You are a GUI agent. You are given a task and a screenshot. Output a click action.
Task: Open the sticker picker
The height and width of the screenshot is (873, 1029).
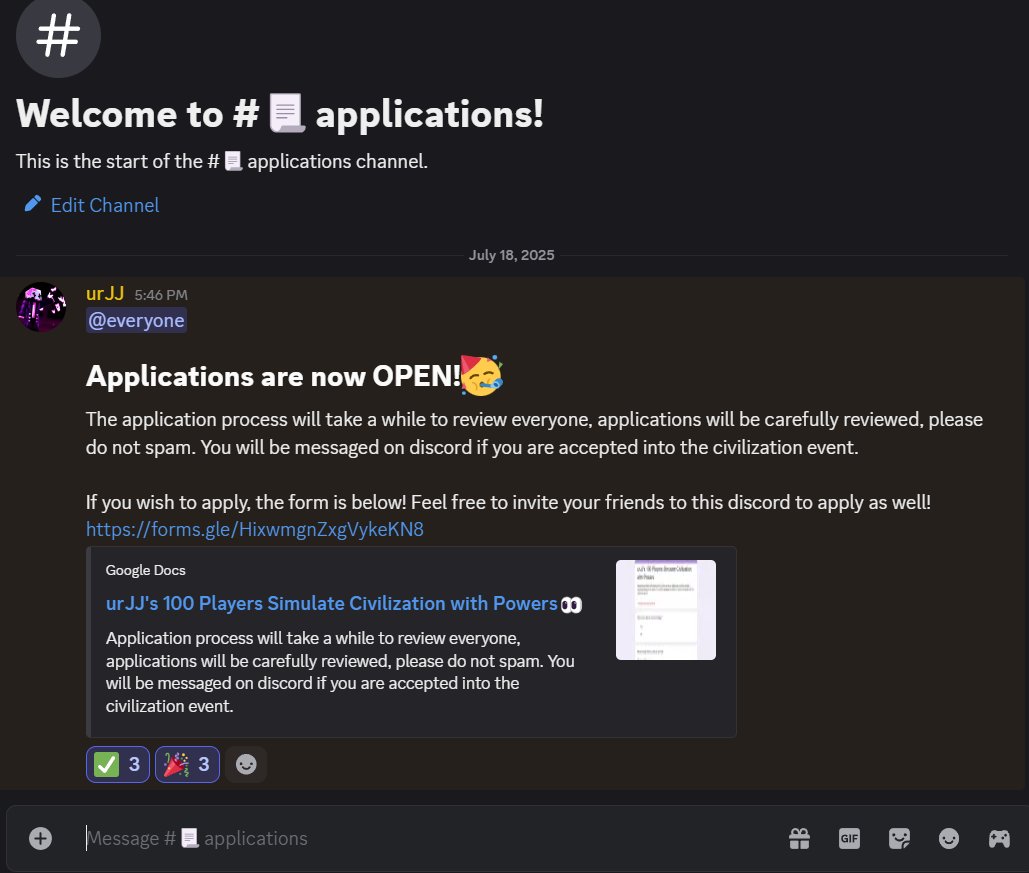pyautogui.click(x=899, y=838)
